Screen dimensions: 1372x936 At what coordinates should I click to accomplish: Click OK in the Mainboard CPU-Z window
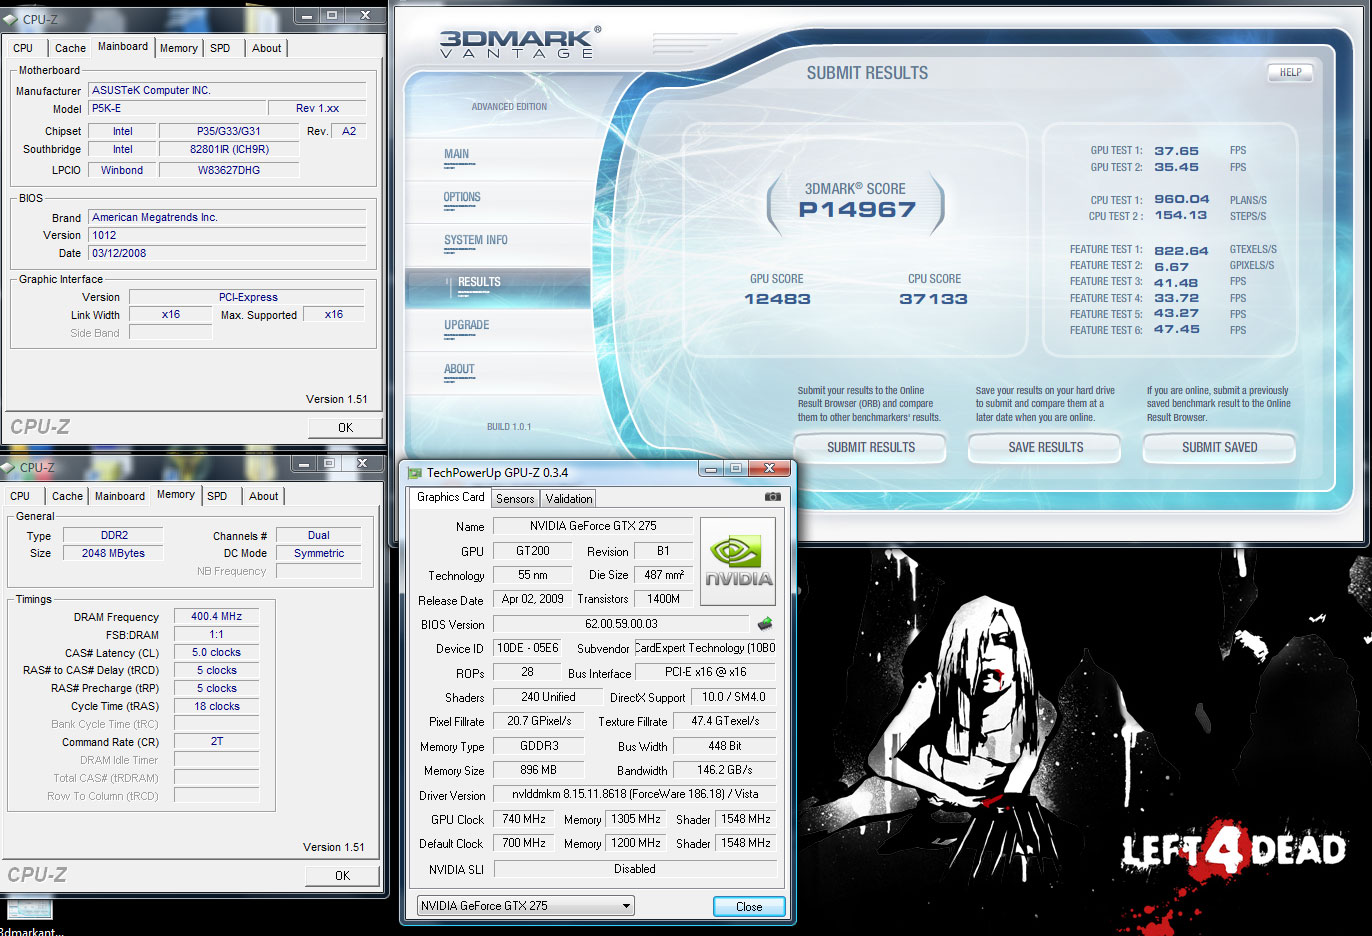tap(345, 428)
